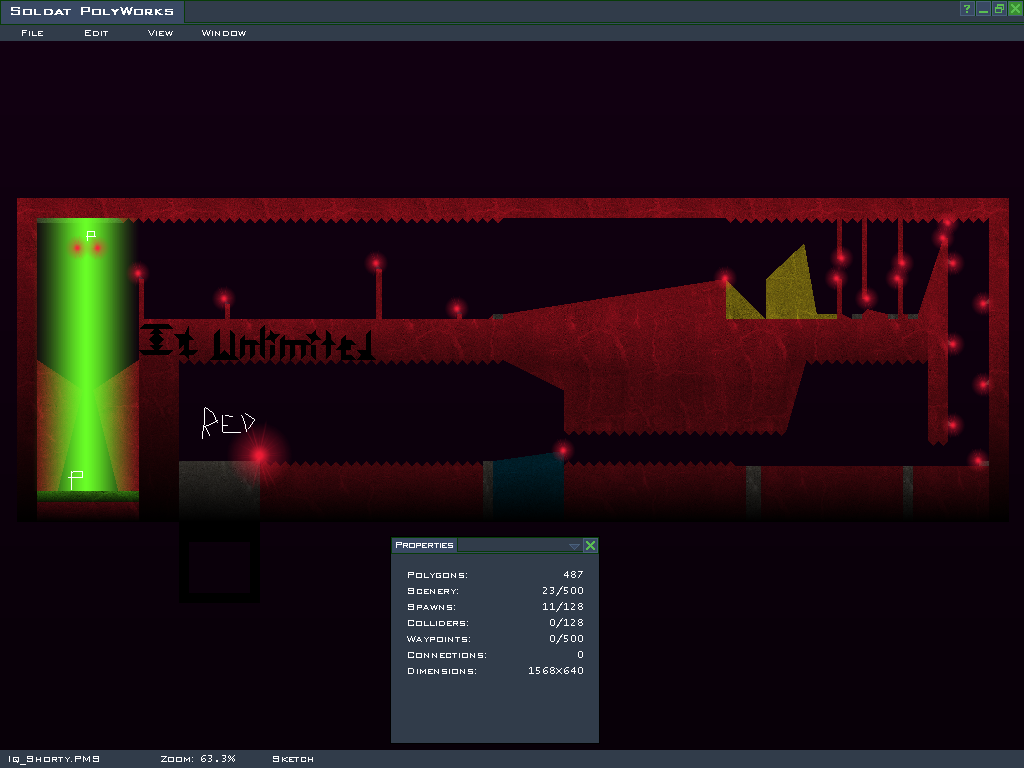Screen dimensions: 1024x768
Task: Click the 'It Unlimited' black text scenery
Action: coord(258,343)
